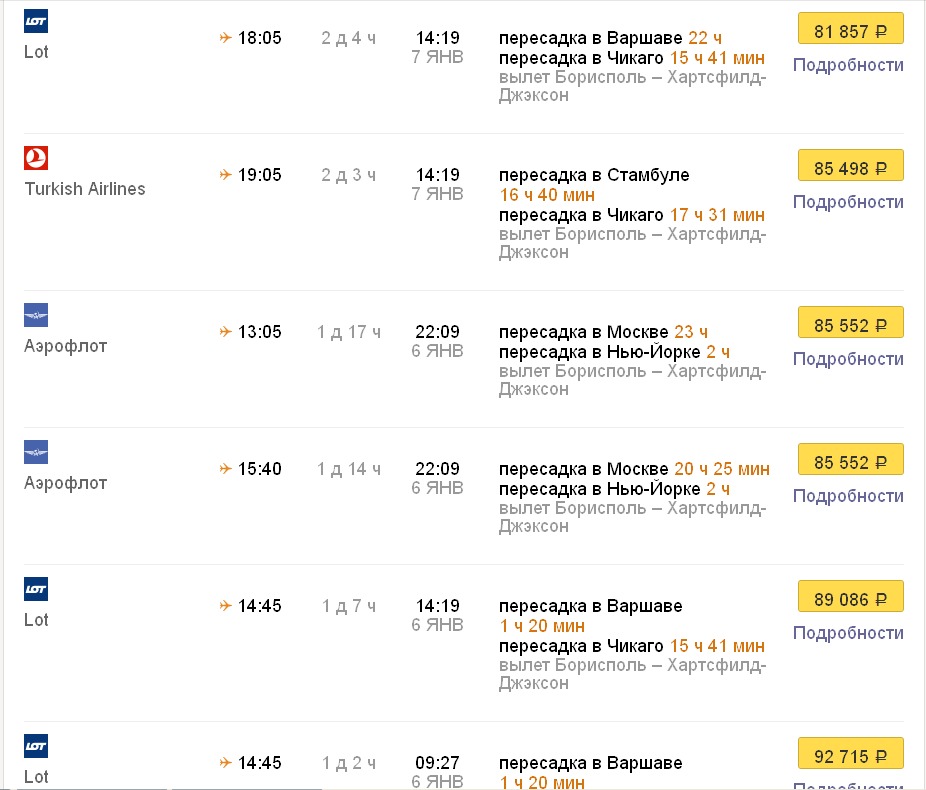Click the LOT logo for the 89 086 ₽ flight

[36, 589]
